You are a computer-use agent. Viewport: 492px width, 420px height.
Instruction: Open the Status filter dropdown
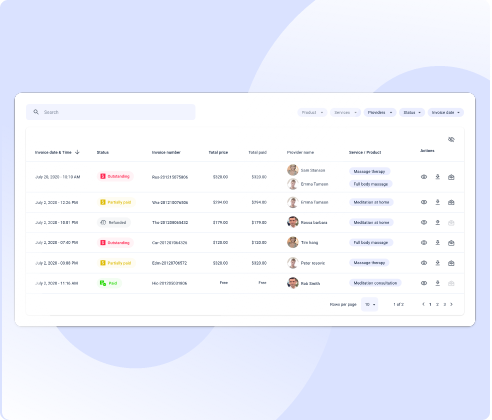click(412, 113)
